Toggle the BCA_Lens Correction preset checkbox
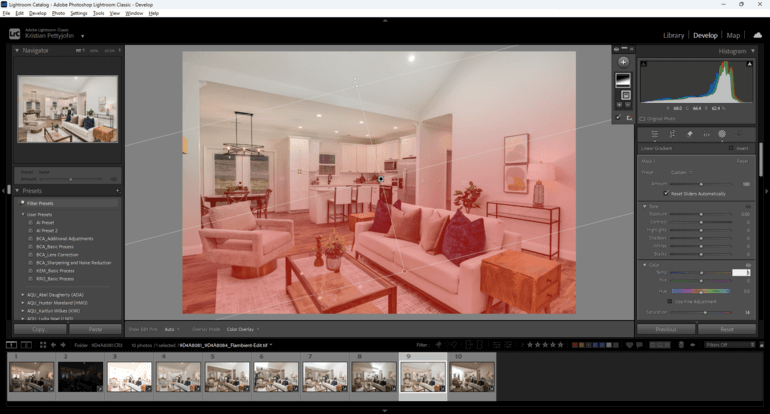 (x=30, y=255)
